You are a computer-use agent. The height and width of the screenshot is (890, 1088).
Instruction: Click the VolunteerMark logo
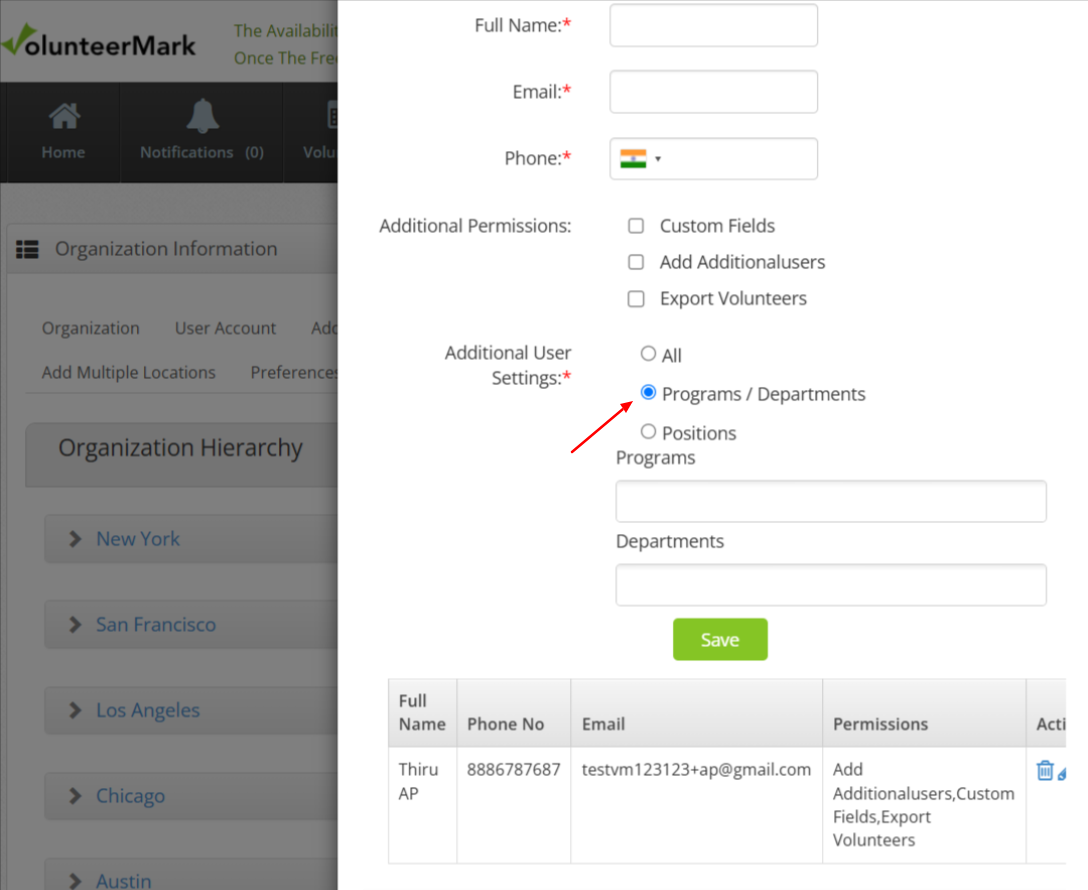coord(100,43)
